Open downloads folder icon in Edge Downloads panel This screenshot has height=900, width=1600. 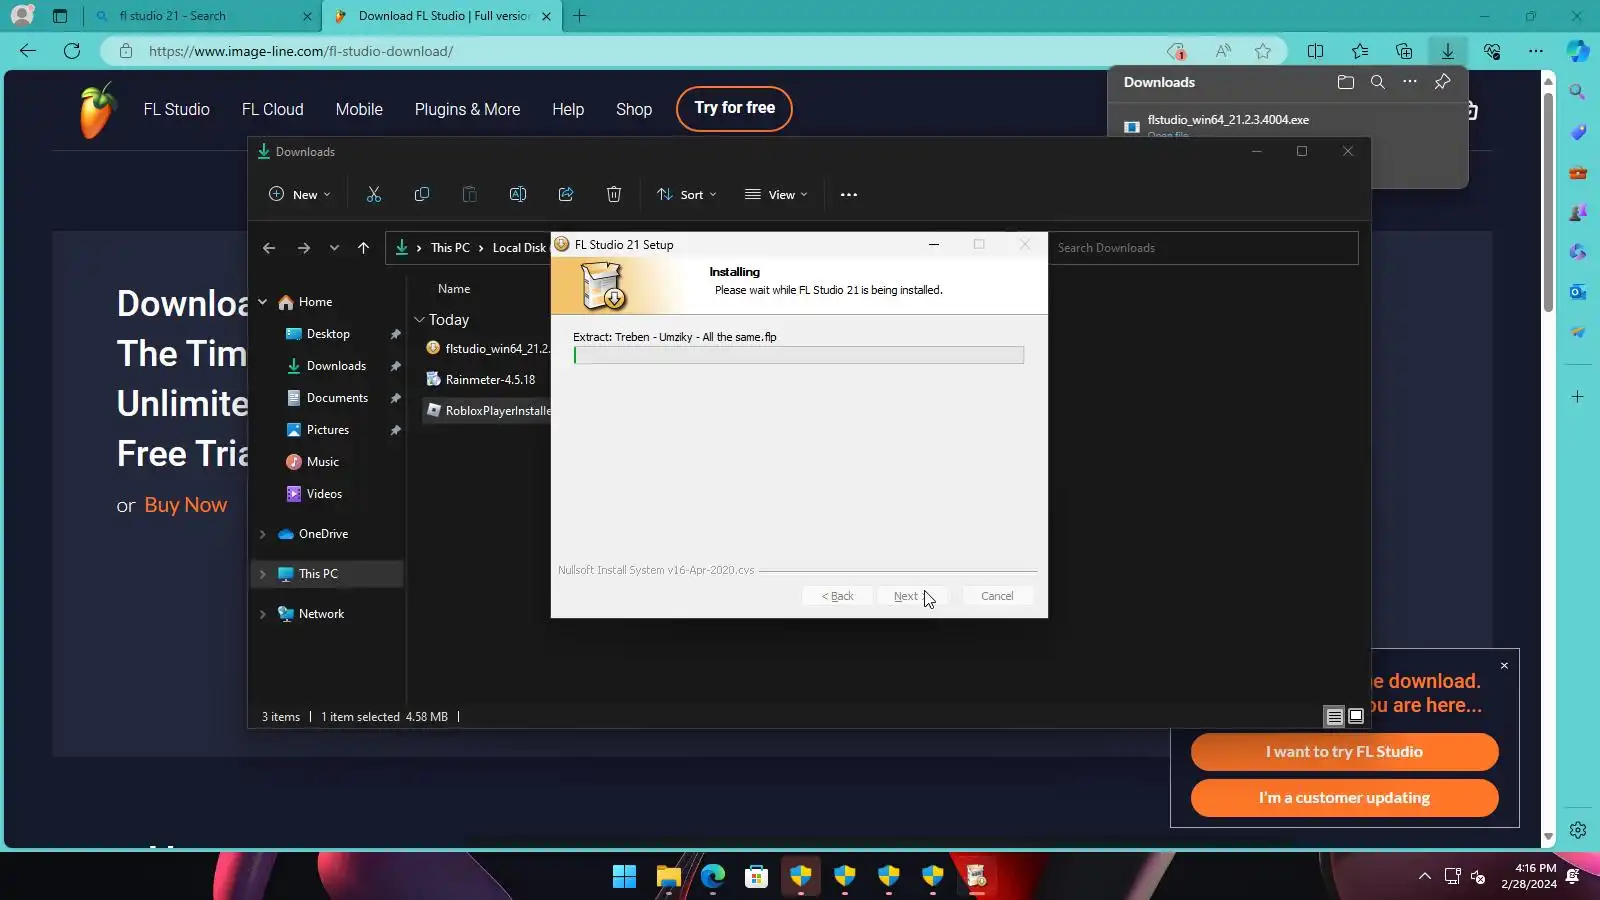1346,82
